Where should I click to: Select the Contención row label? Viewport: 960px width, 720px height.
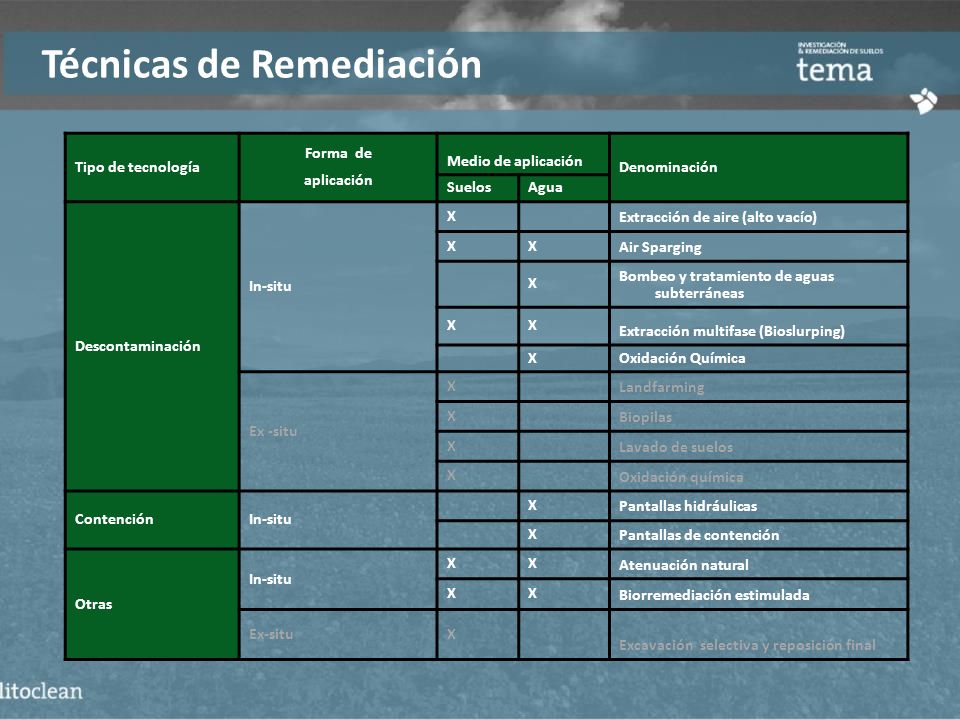pos(114,519)
